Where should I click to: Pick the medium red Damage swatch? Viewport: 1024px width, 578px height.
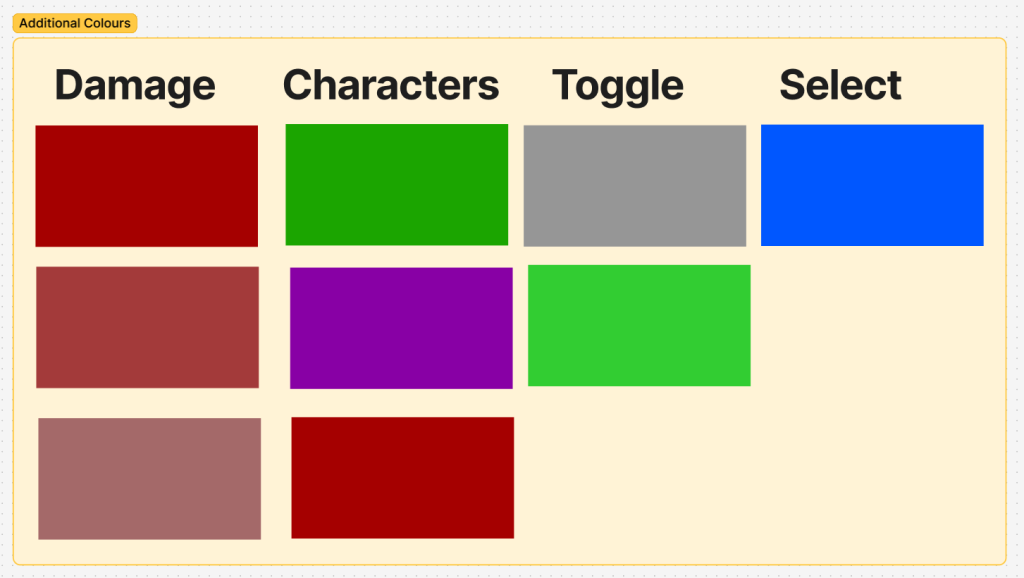147,327
